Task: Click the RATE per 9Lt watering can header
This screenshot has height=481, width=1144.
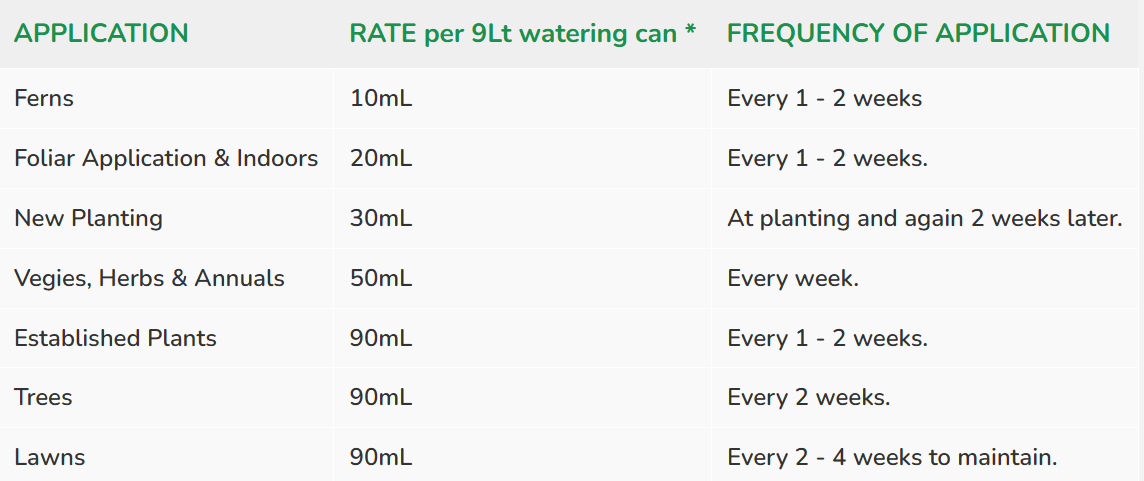Action: [523, 34]
